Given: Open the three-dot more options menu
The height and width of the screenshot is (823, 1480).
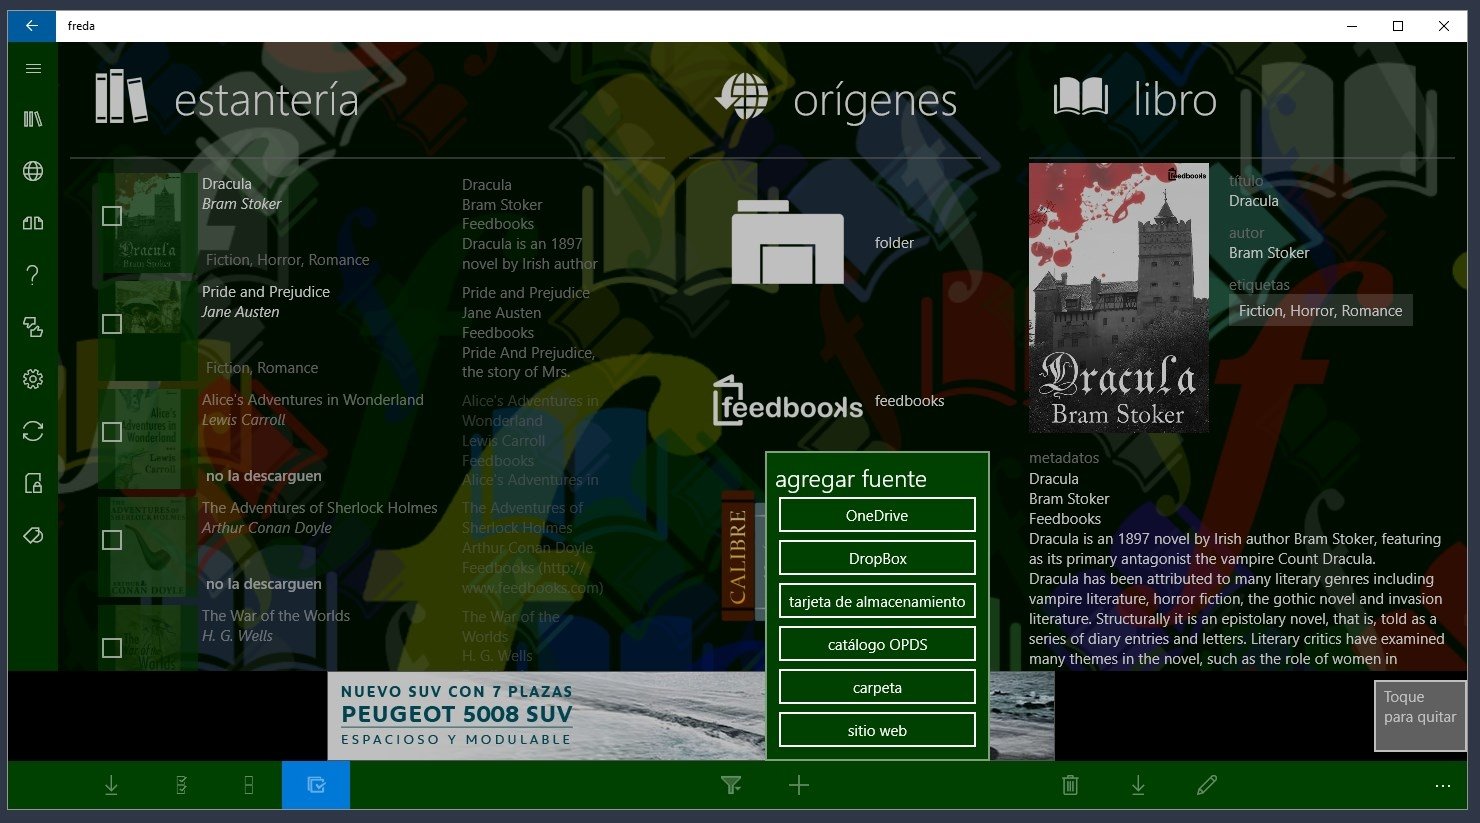Looking at the screenshot, I should coord(1442,786).
